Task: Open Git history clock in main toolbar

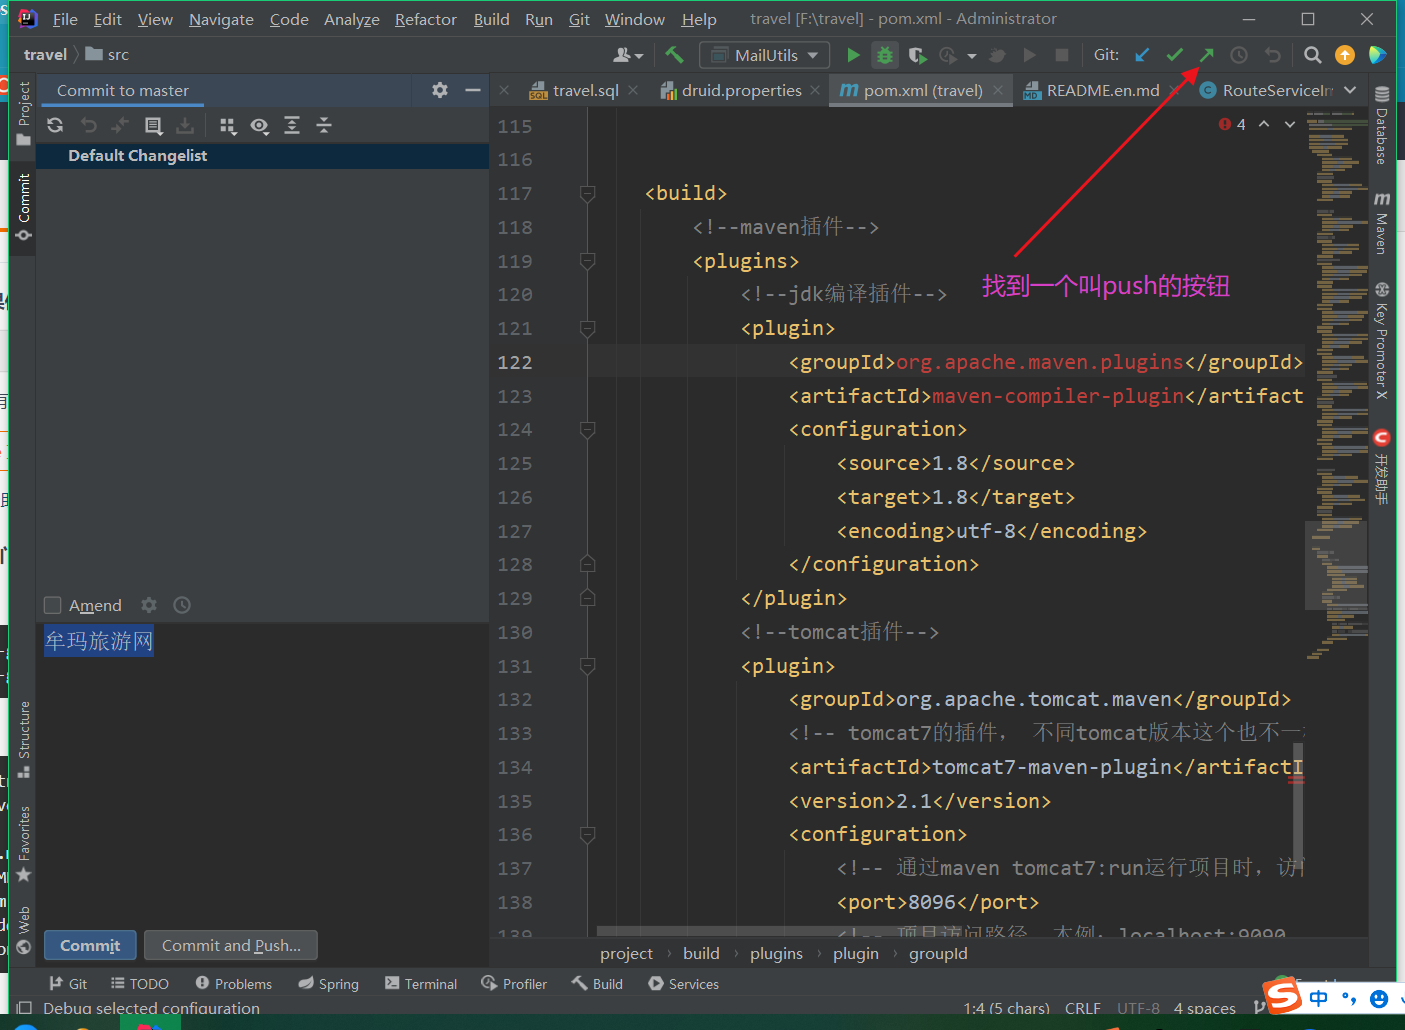Action: click(x=1239, y=55)
